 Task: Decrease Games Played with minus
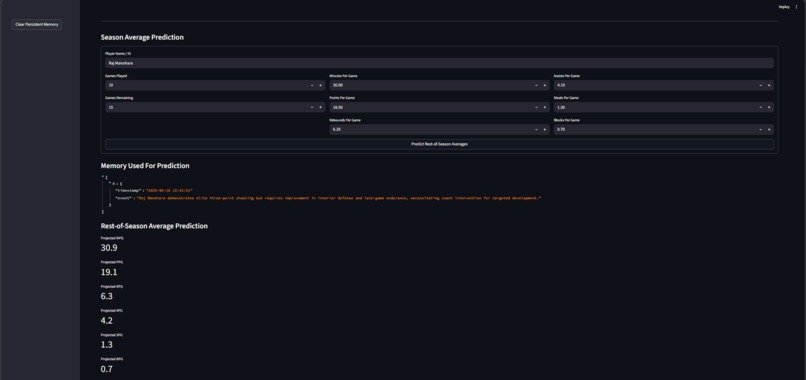[312, 85]
